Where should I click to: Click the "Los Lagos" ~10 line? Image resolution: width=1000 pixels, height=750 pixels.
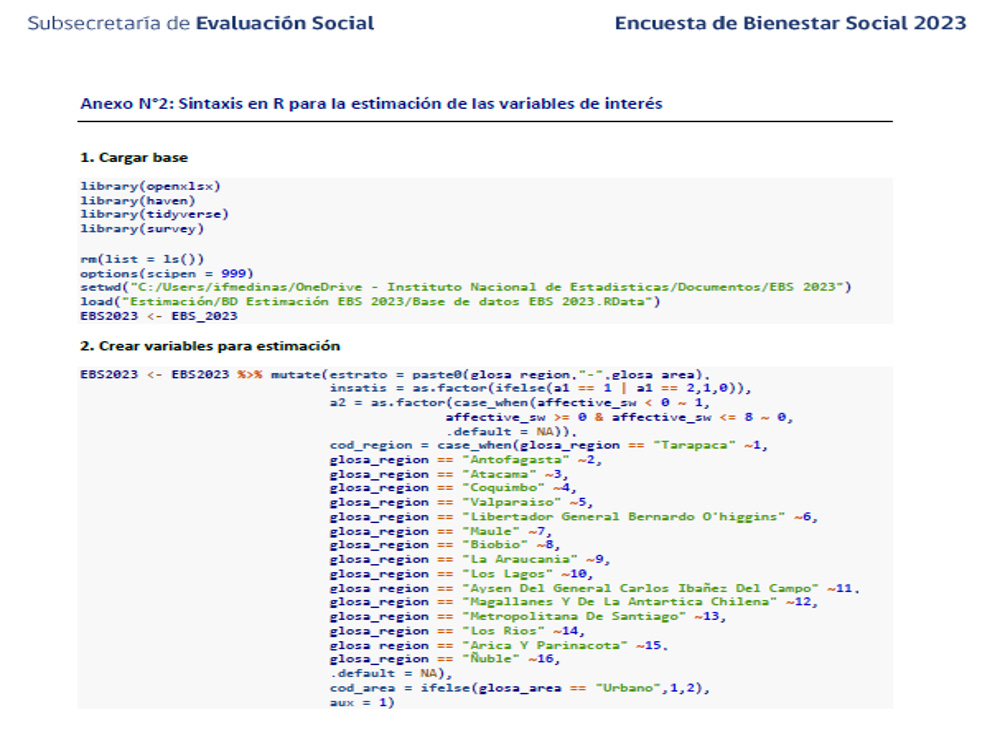[462, 574]
